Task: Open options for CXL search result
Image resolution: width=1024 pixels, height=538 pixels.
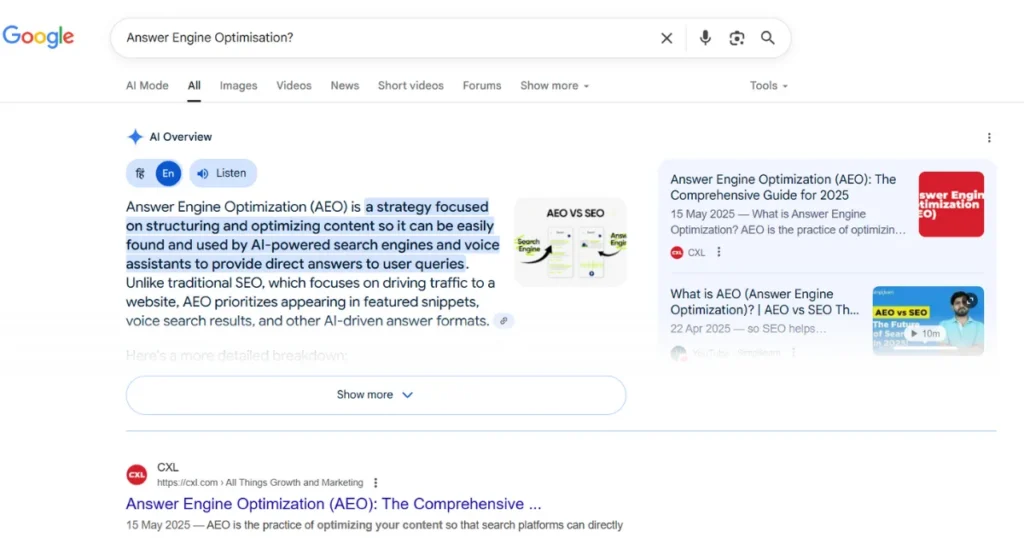Action: click(376, 483)
